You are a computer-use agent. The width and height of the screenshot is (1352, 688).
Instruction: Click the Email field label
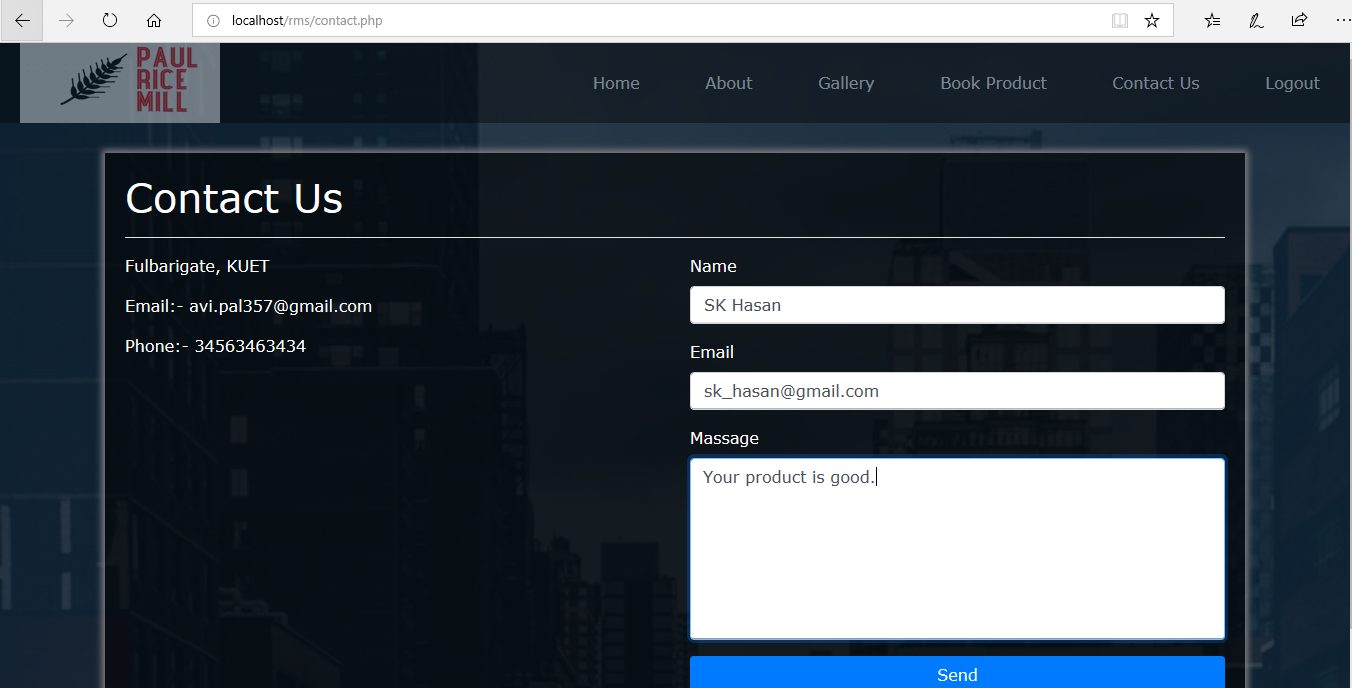[712, 352]
